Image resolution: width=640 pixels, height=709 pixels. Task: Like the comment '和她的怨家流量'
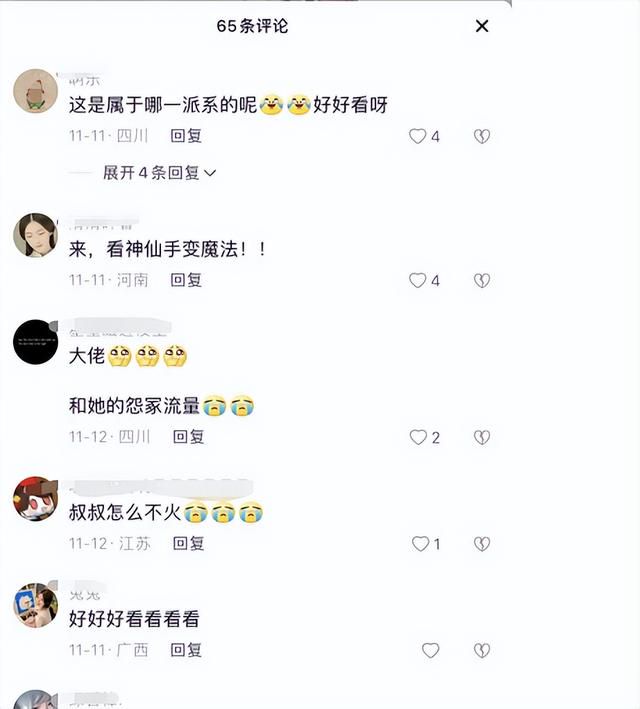418,437
